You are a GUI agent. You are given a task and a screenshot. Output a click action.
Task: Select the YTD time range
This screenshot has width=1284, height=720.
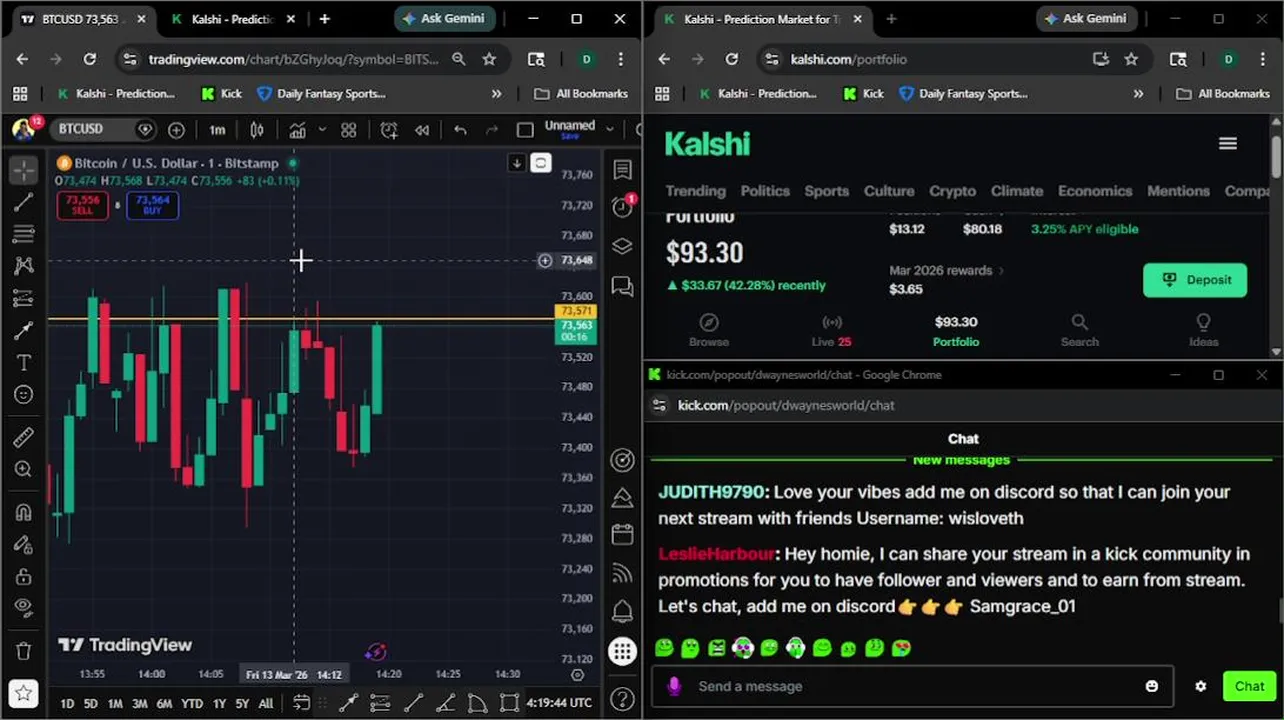tap(192, 704)
